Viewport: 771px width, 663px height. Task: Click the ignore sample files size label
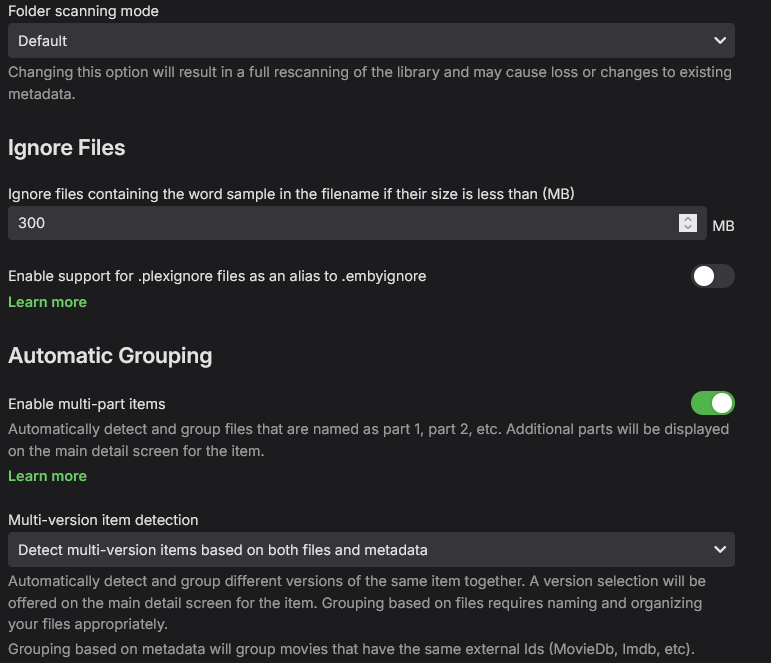[x=291, y=193]
